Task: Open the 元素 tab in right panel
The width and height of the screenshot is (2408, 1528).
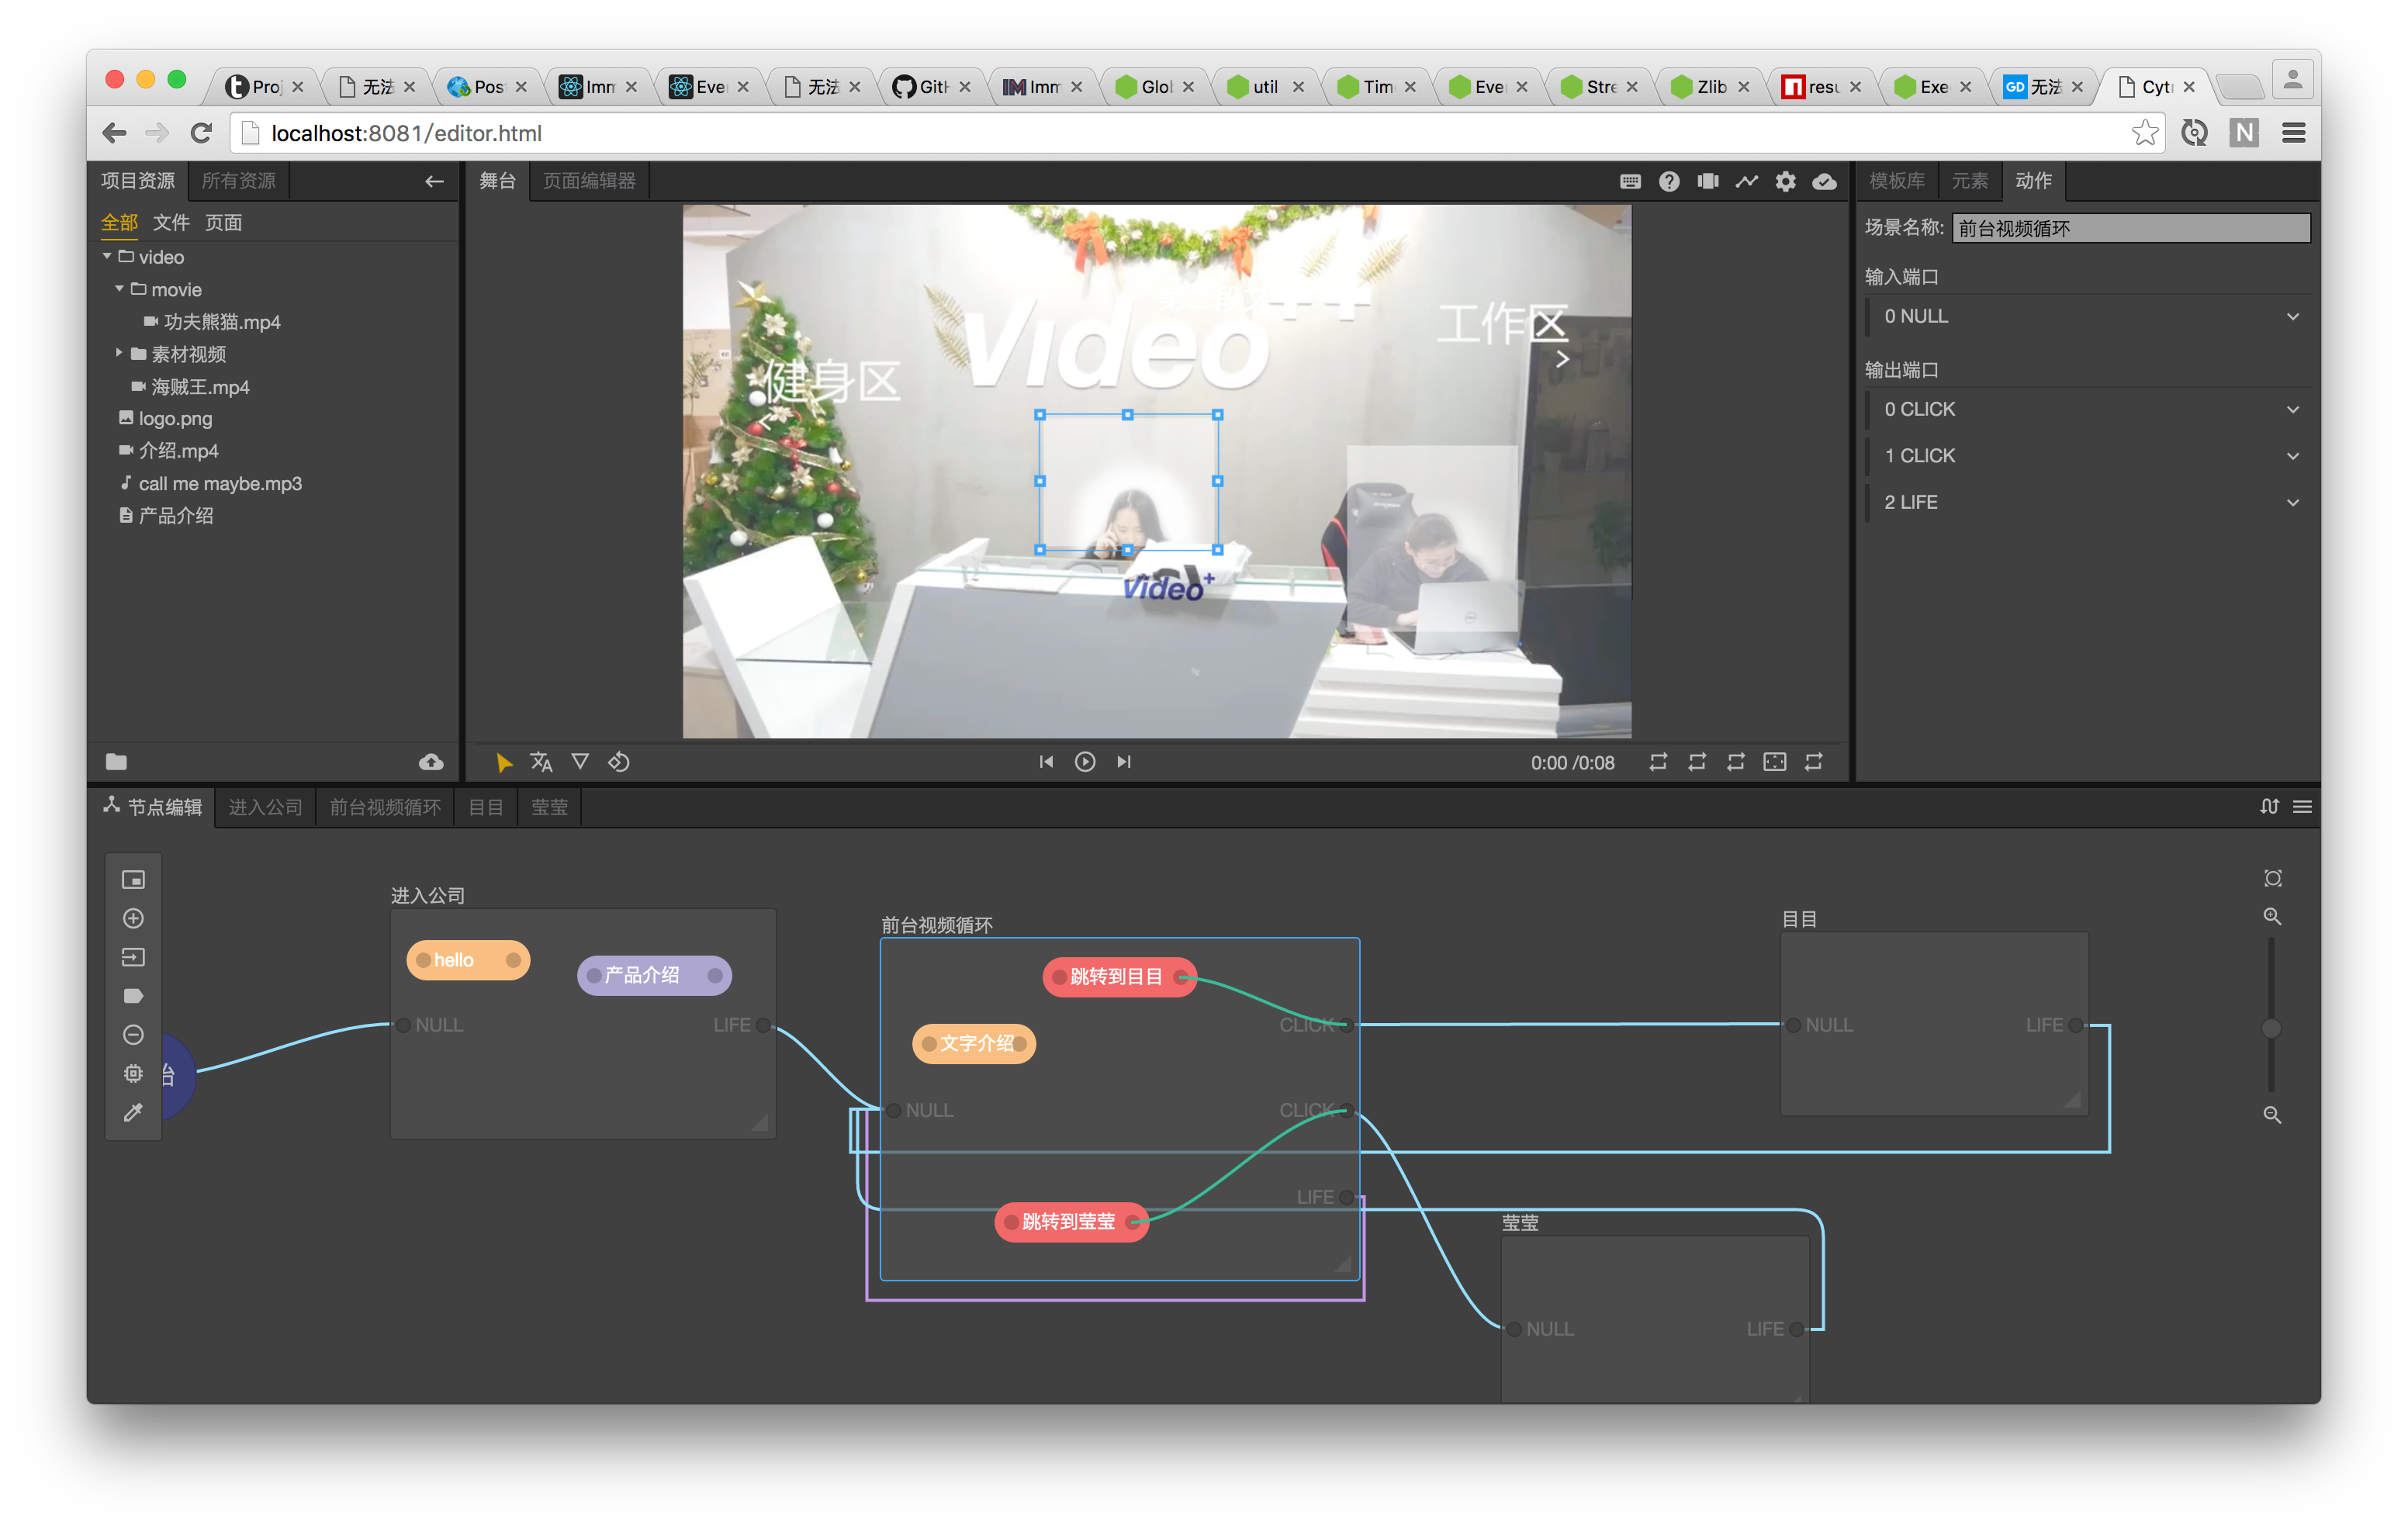Action: [1969, 181]
